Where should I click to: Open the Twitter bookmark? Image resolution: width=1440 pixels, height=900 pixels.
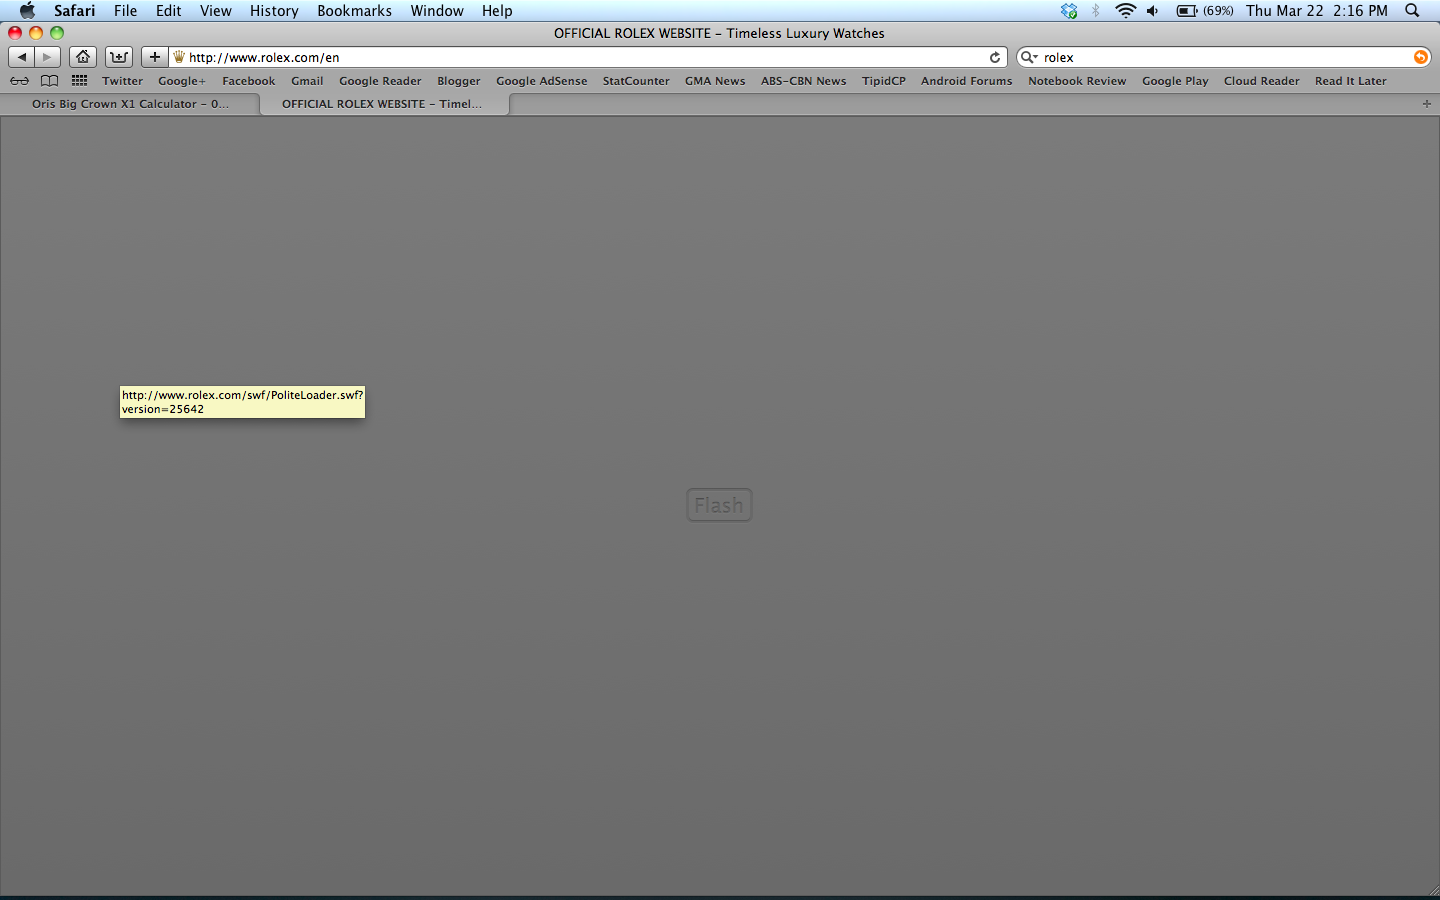[x=122, y=81]
